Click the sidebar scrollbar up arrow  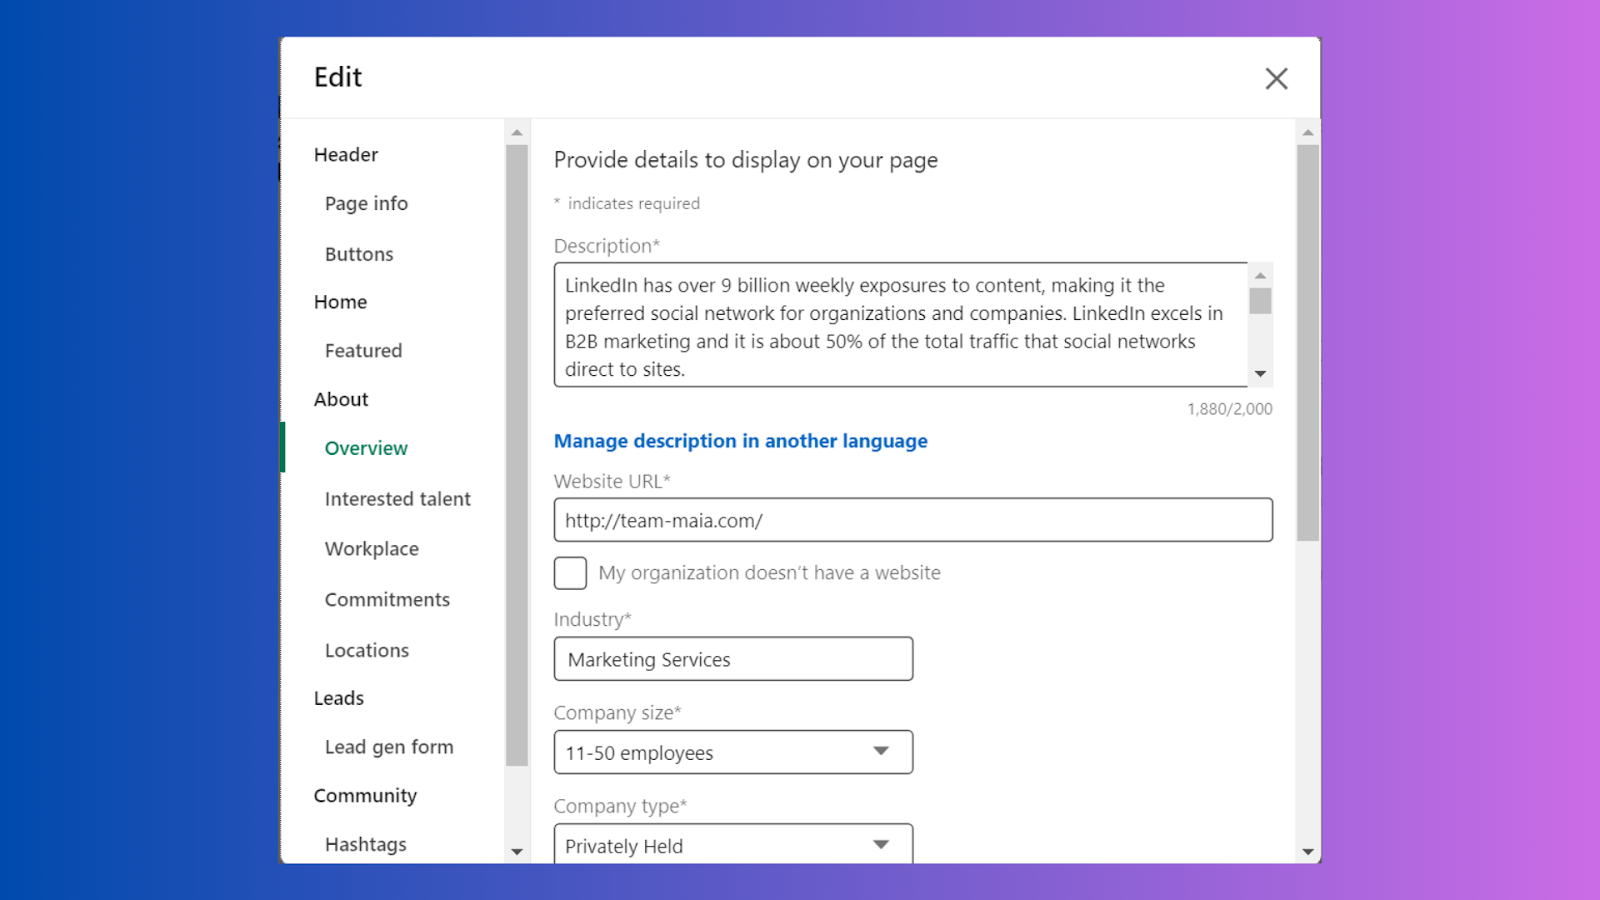coord(517,132)
